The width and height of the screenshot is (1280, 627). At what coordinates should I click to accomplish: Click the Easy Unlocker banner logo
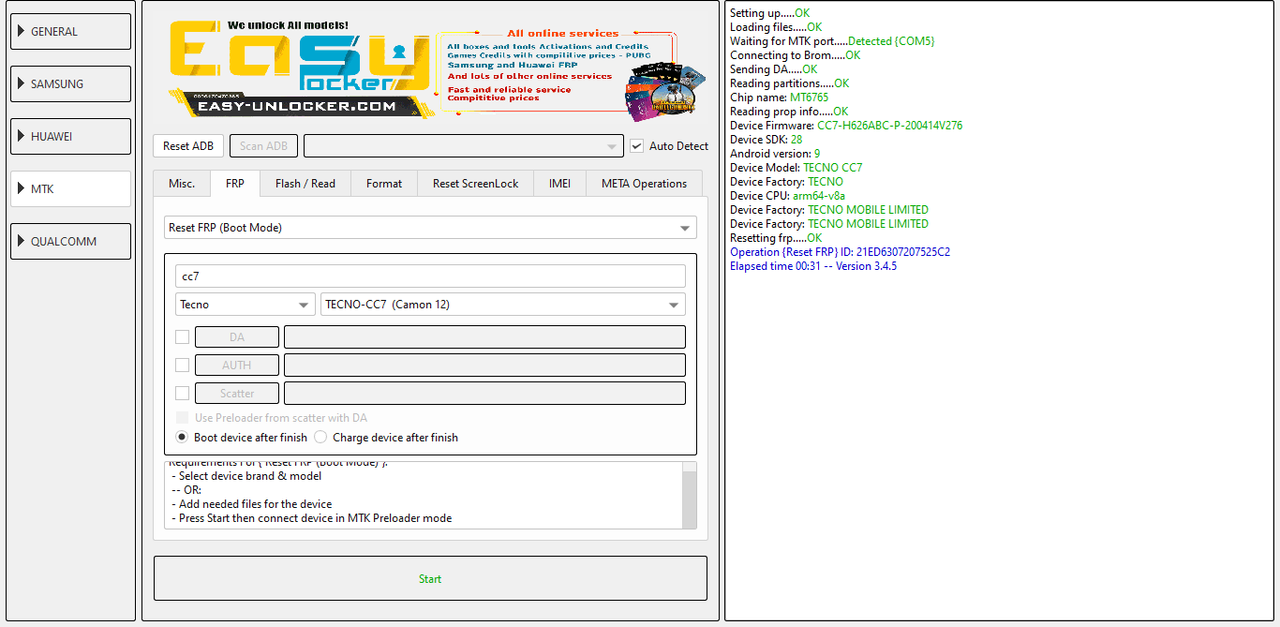pos(300,67)
